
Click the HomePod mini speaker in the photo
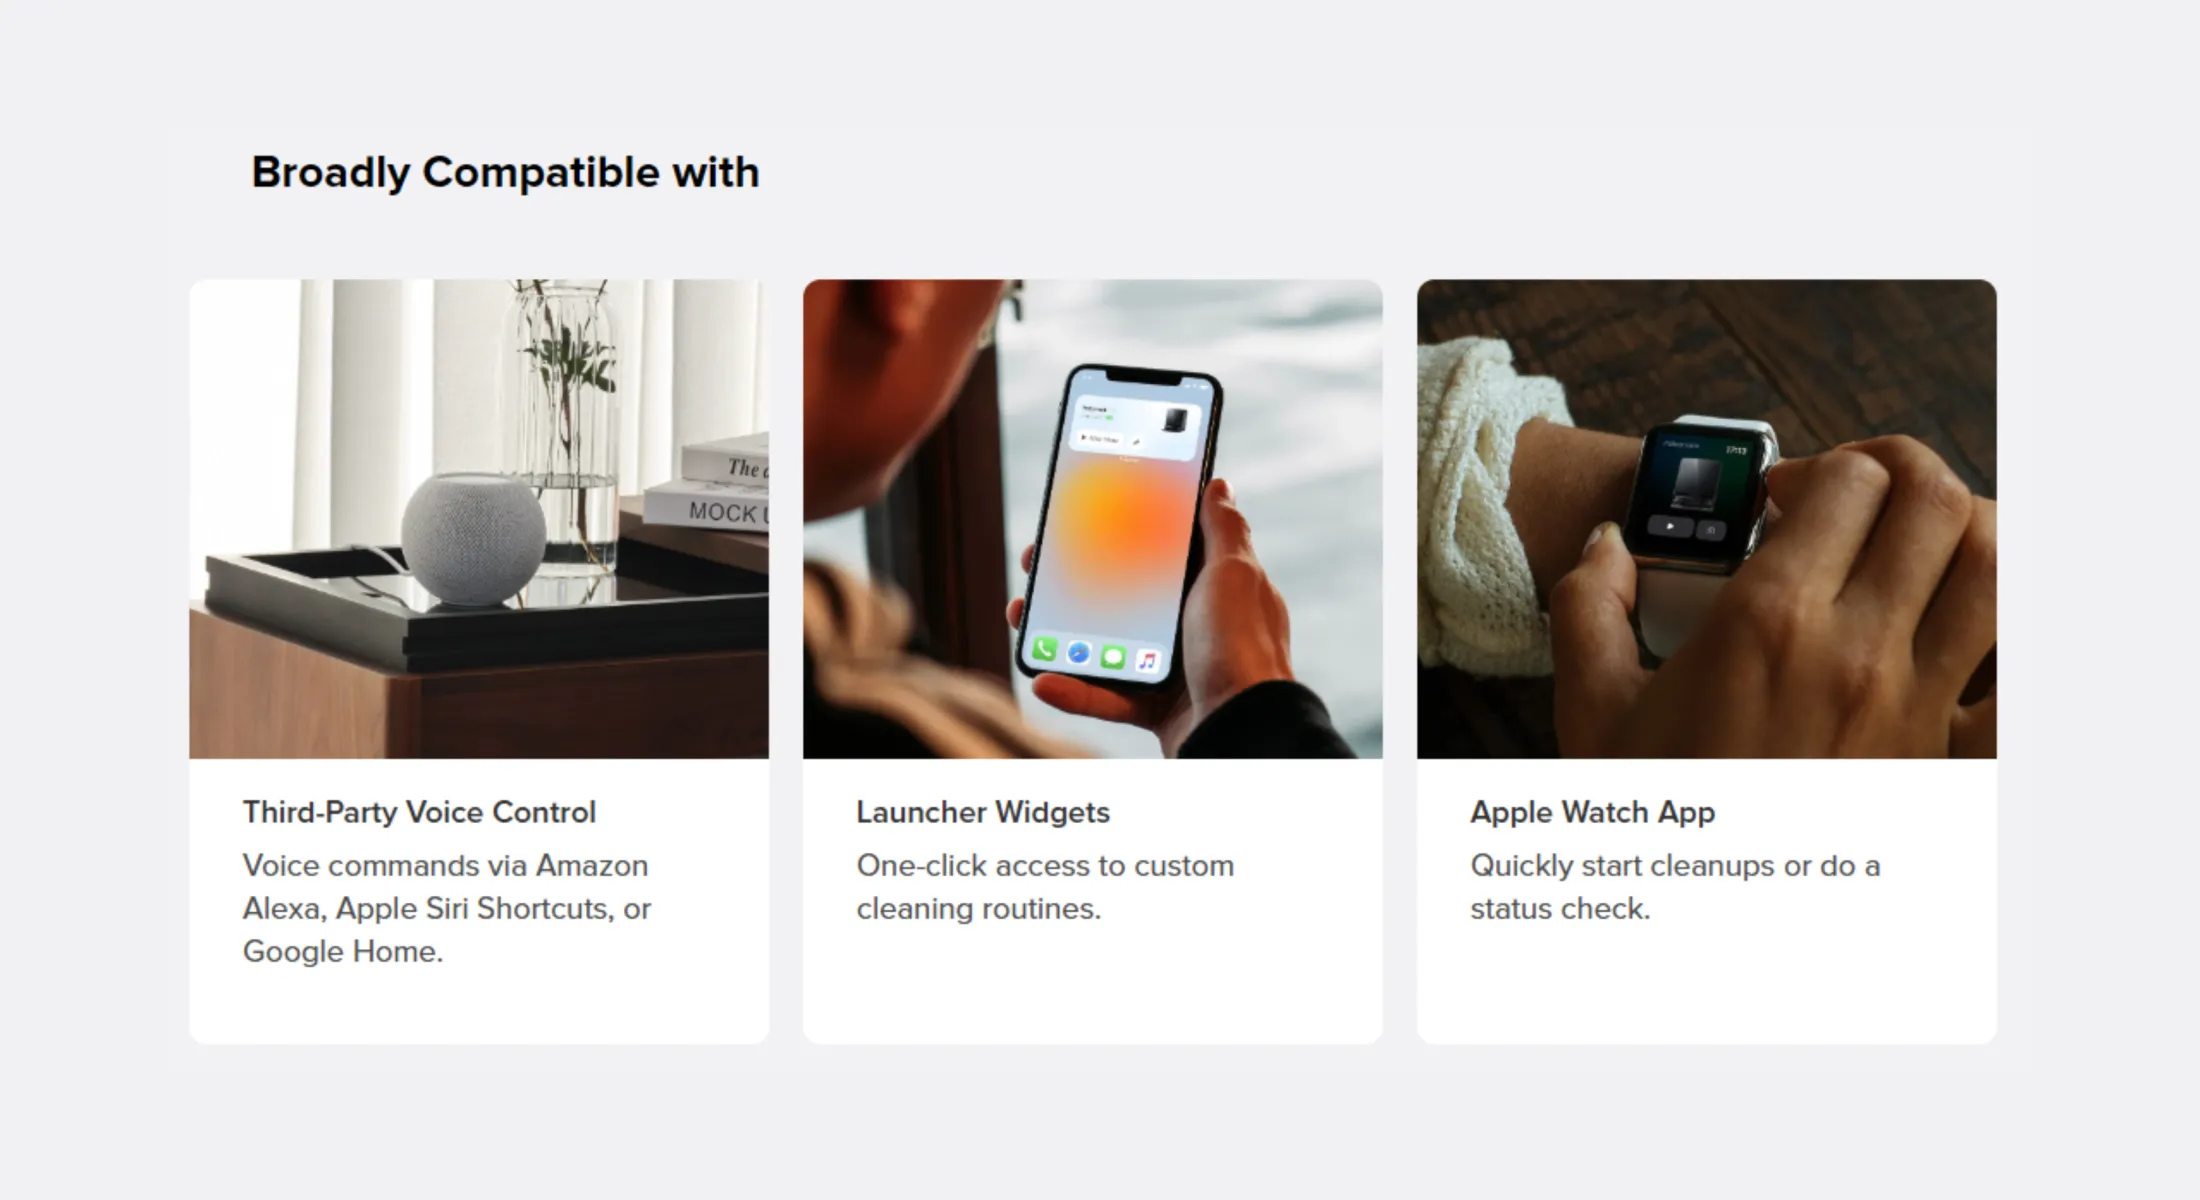pyautogui.click(x=473, y=540)
